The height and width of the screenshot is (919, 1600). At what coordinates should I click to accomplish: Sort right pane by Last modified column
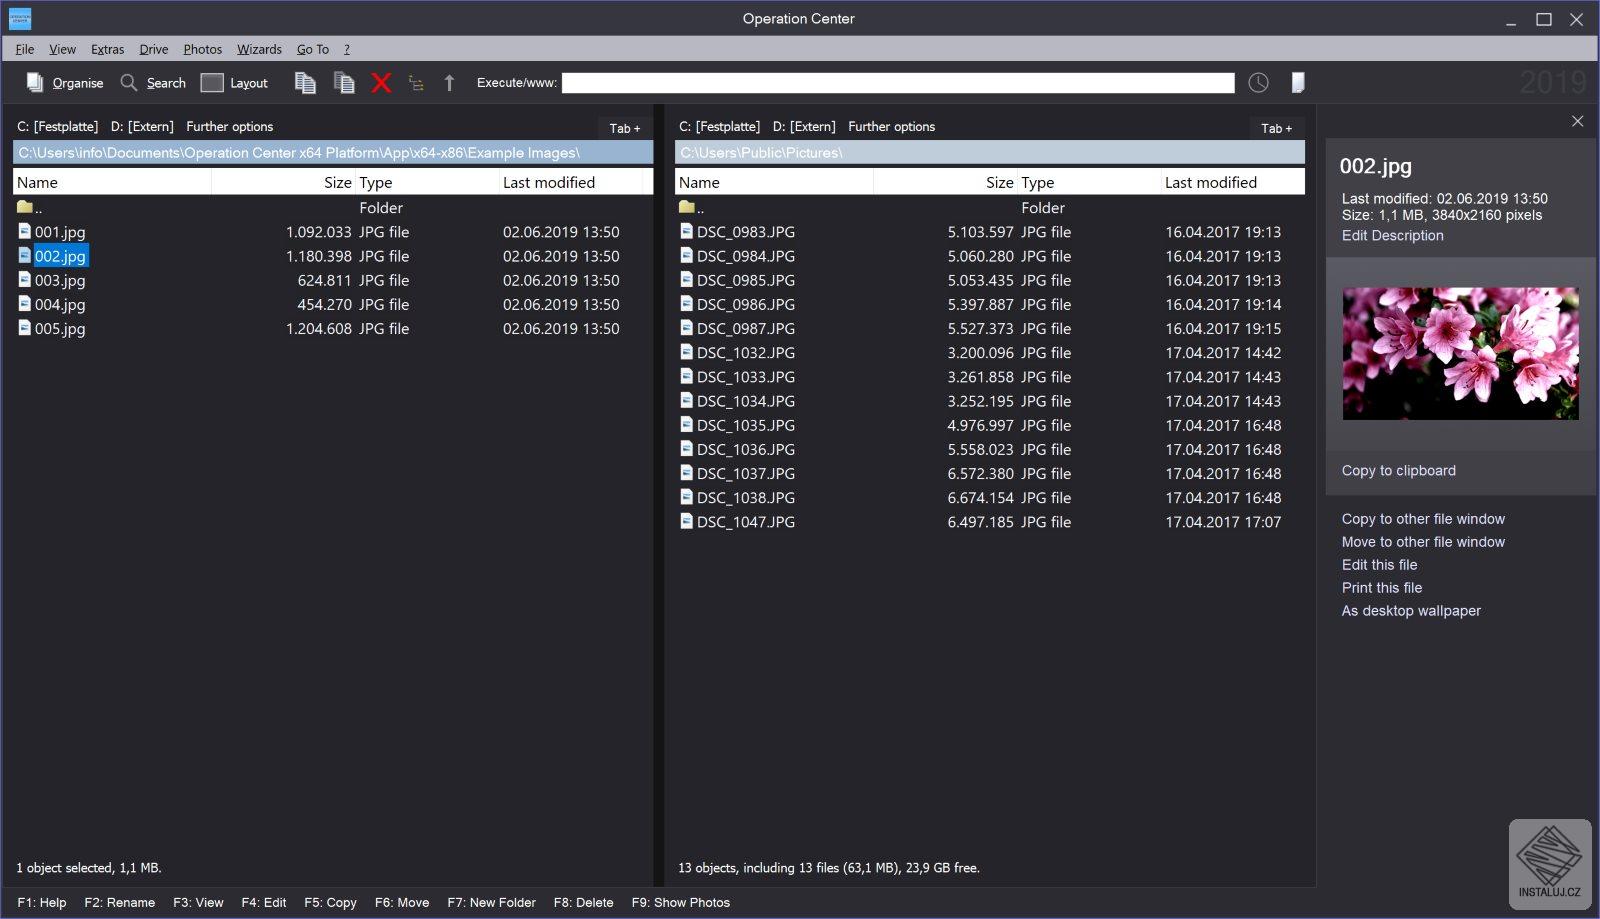pos(1233,182)
